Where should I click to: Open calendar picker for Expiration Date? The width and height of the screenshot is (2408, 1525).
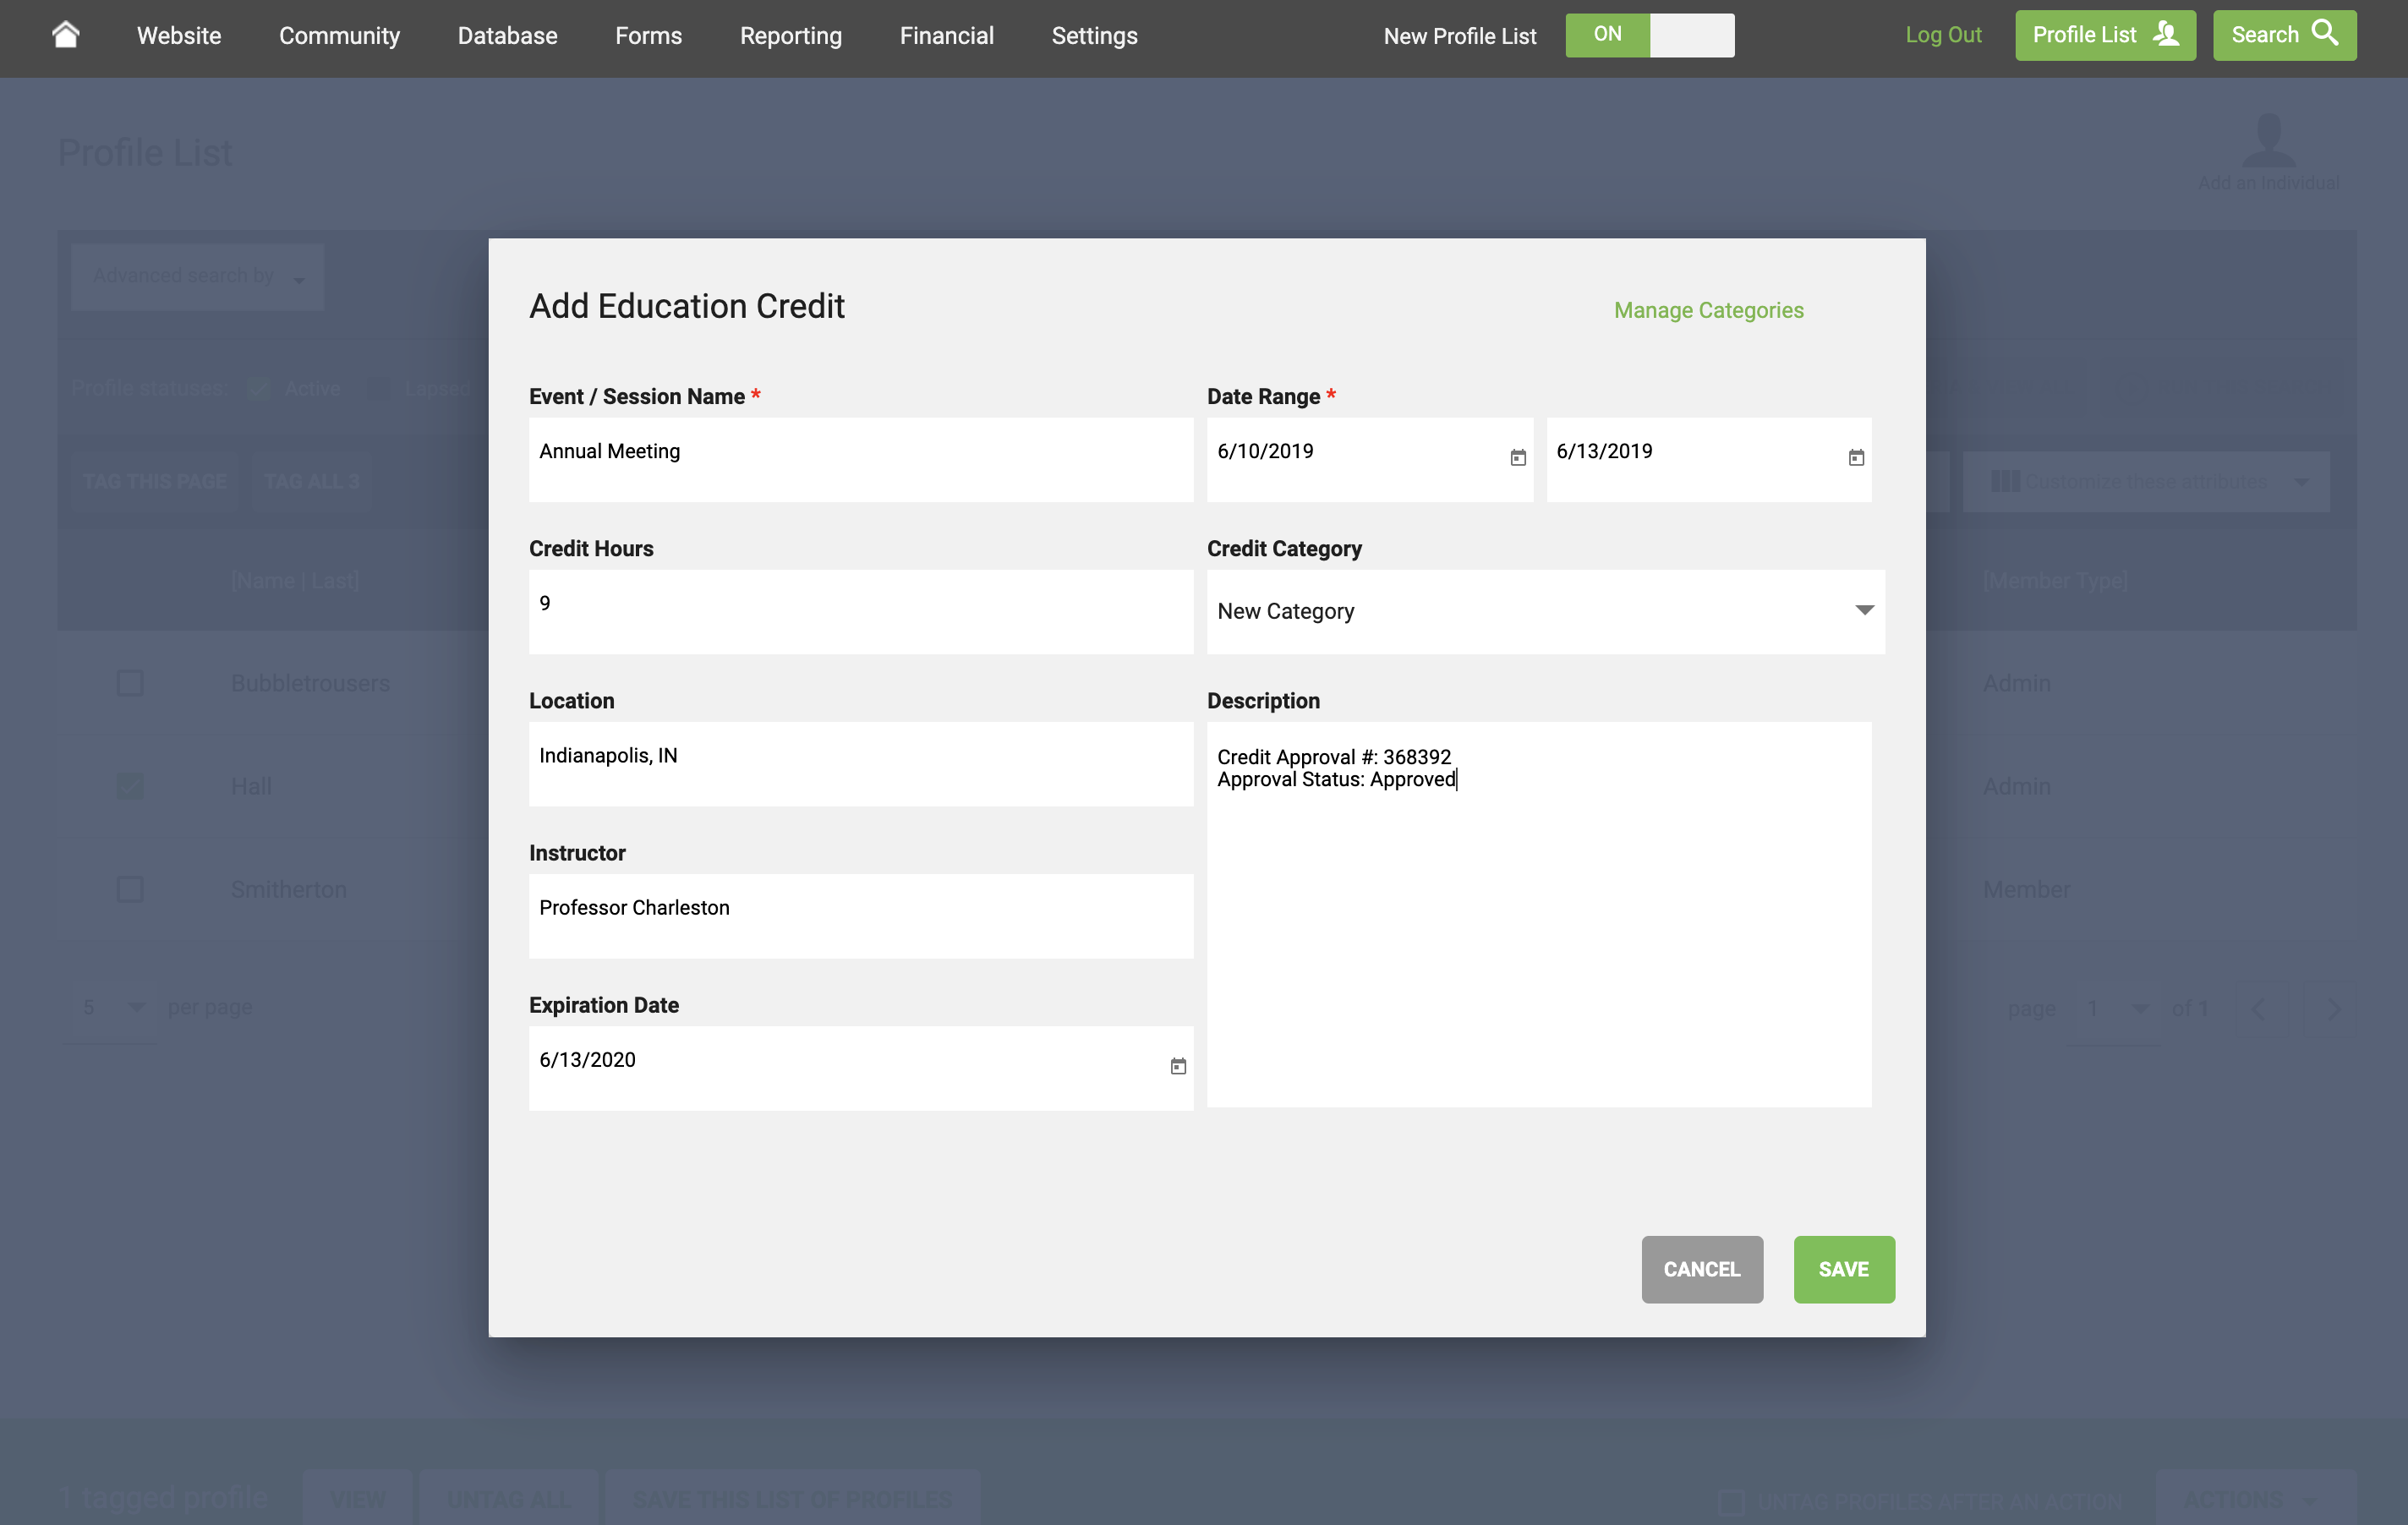click(x=1178, y=1066)
